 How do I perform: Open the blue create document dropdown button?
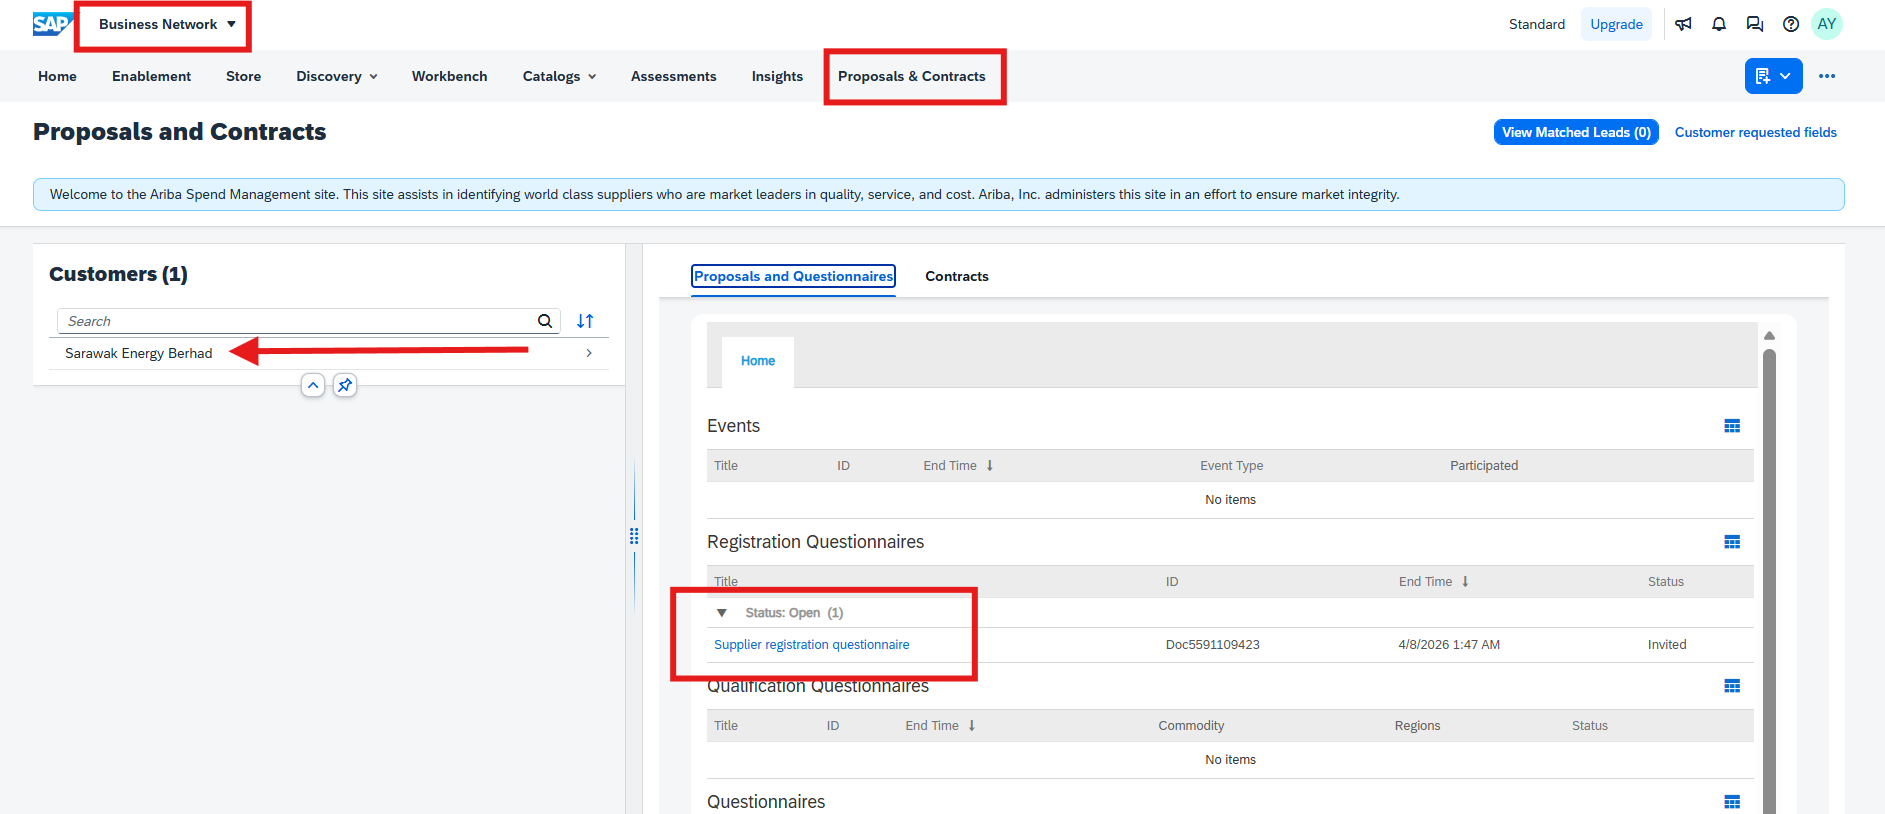pos(1773,76)
